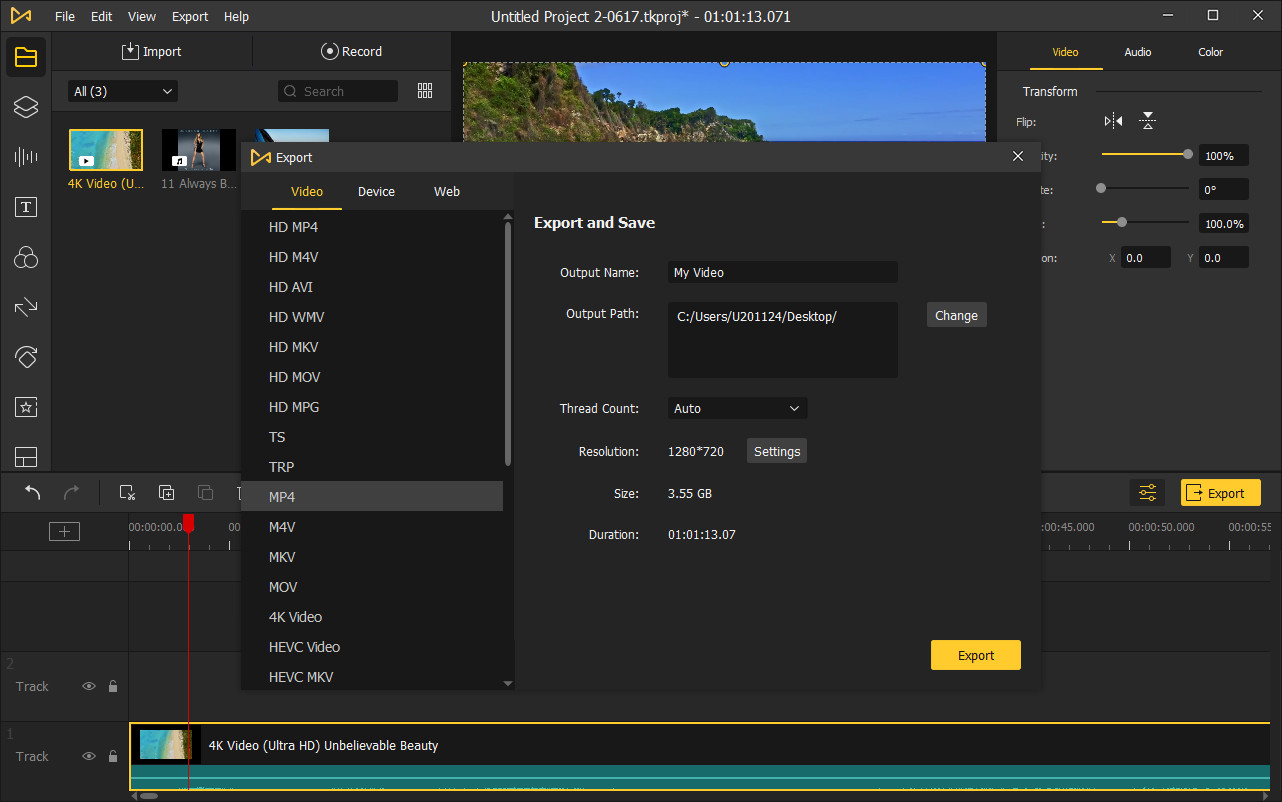Switch to the Color properties tab

1210,52
